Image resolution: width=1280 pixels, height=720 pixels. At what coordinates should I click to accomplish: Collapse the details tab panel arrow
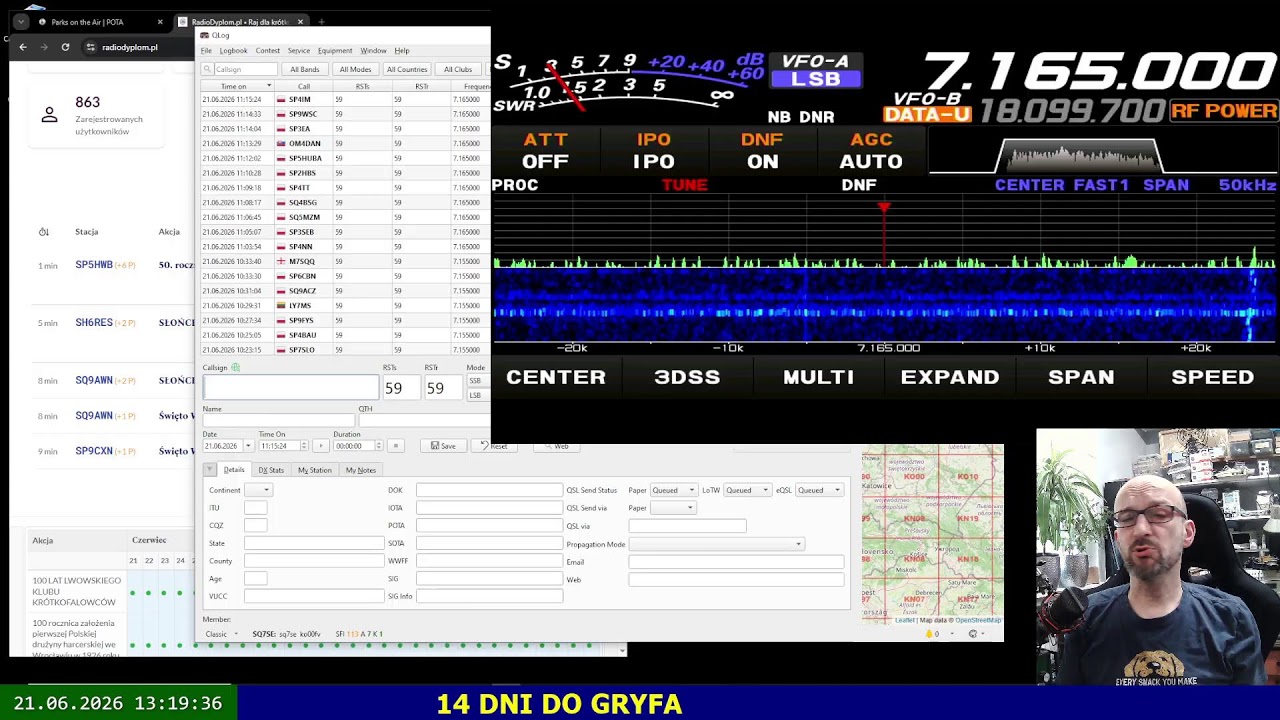(210, 470)
